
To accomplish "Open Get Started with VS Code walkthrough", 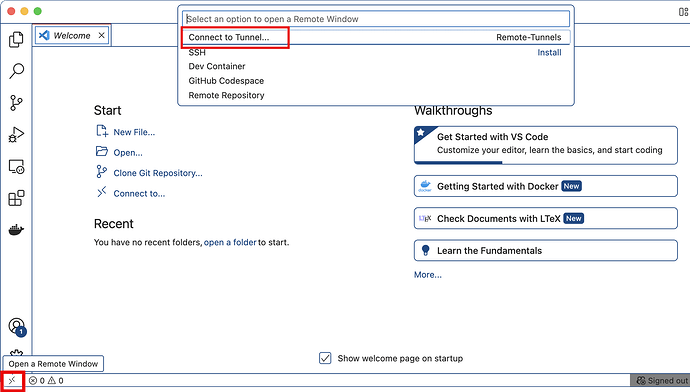I will pos(546,145).
